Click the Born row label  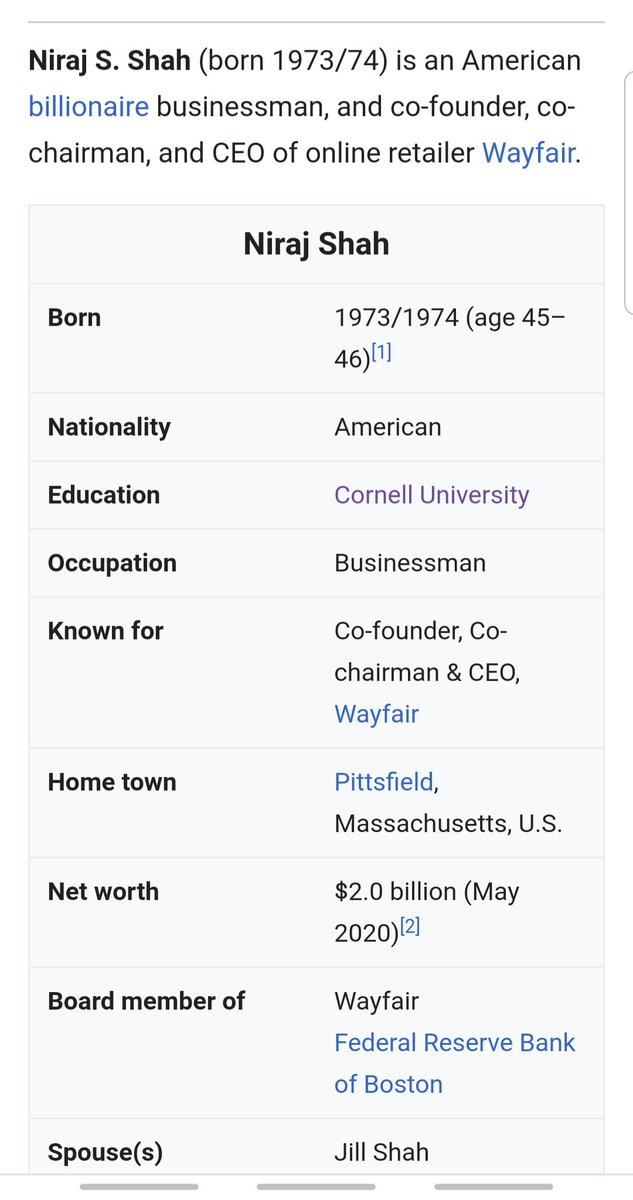pyautogui.click(x=75, y=318)
